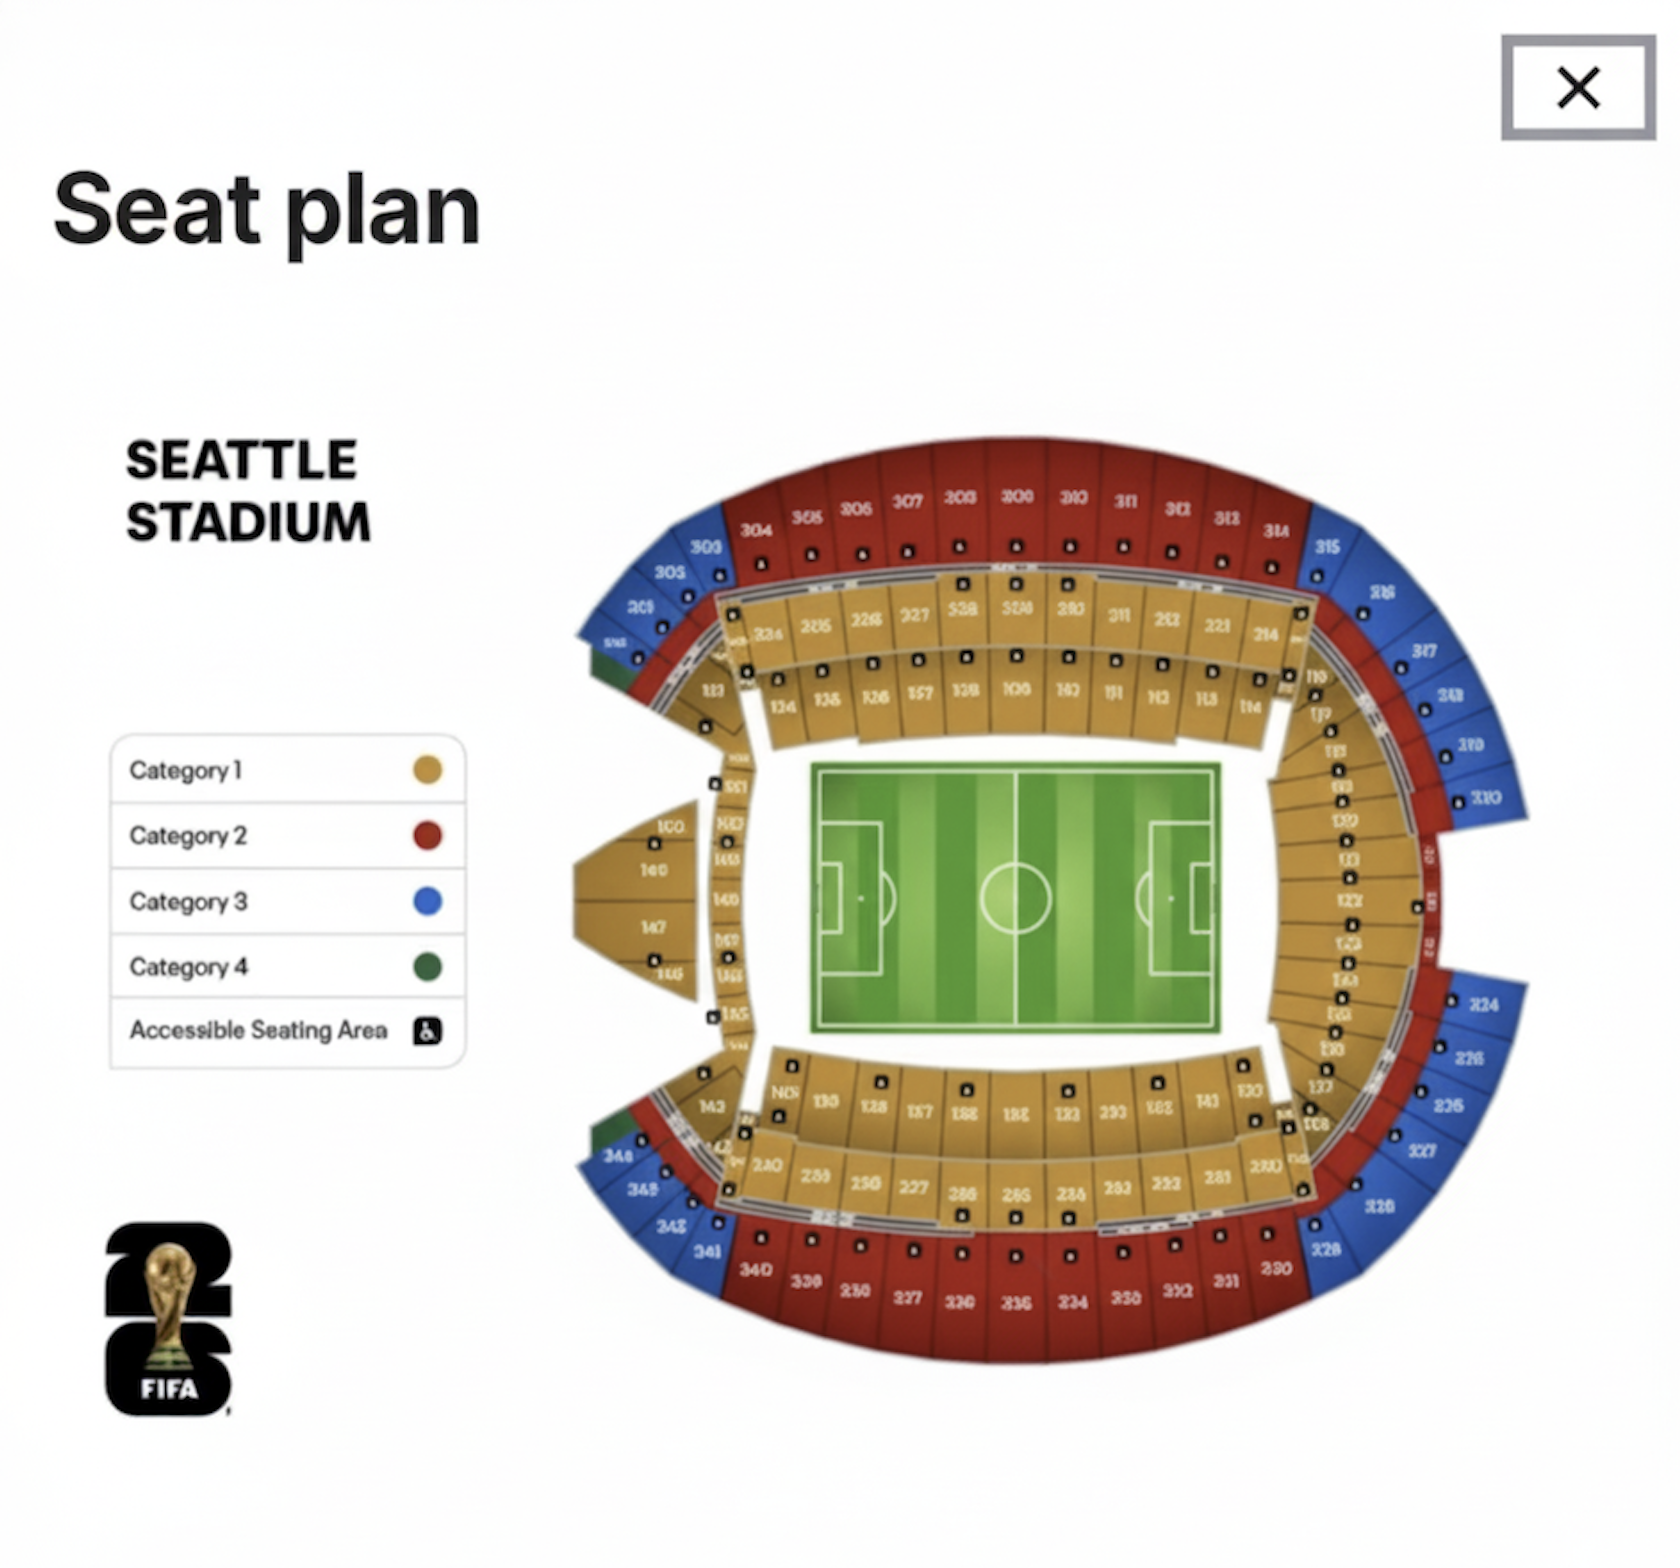Viewport: 1680px width, 1568px height.
Task: Click the SEATTLE STADIUM heading
Action: click(243, 490)
